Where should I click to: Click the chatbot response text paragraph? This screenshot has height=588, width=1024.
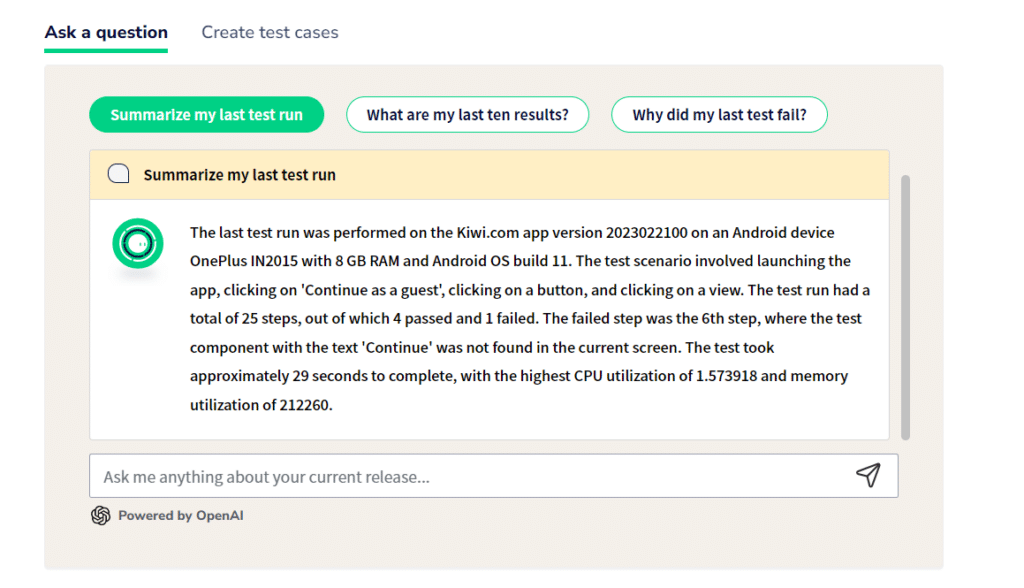point(530,319)
